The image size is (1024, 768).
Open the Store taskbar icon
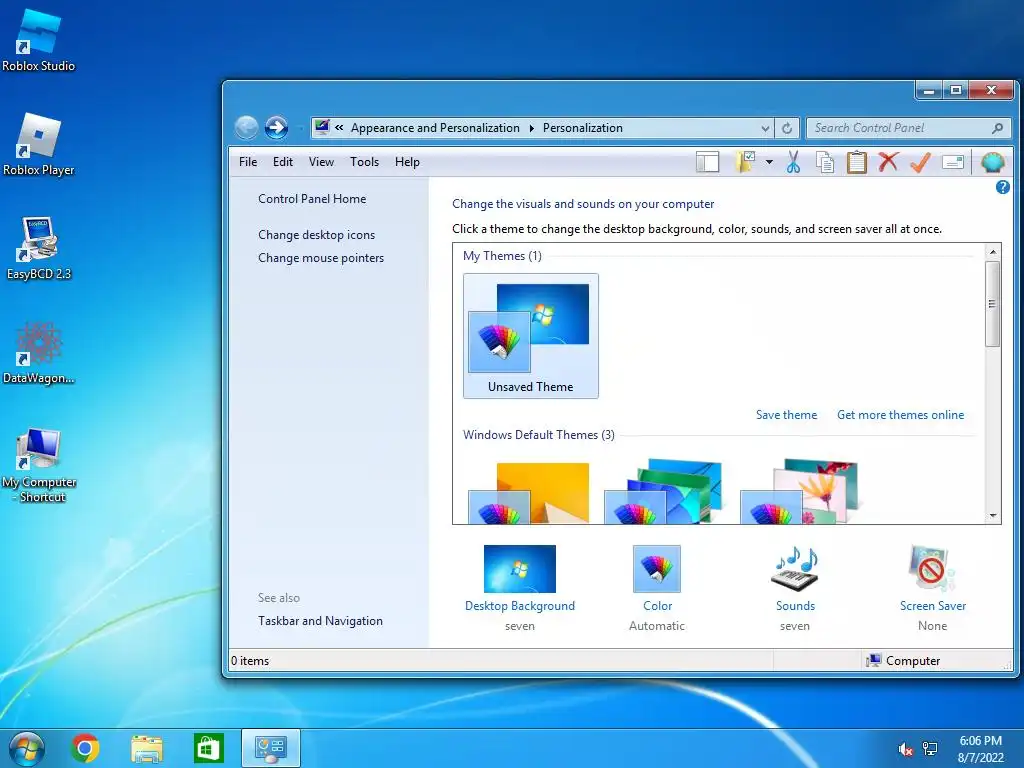tap(208, 748)
